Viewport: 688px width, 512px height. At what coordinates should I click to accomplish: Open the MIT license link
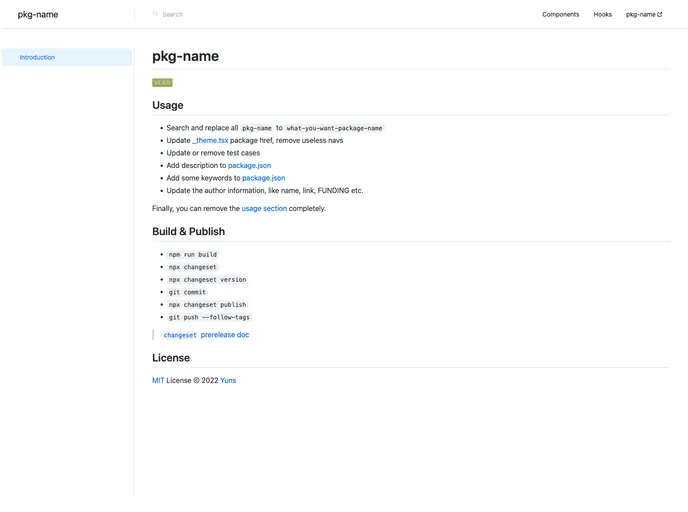158,380
